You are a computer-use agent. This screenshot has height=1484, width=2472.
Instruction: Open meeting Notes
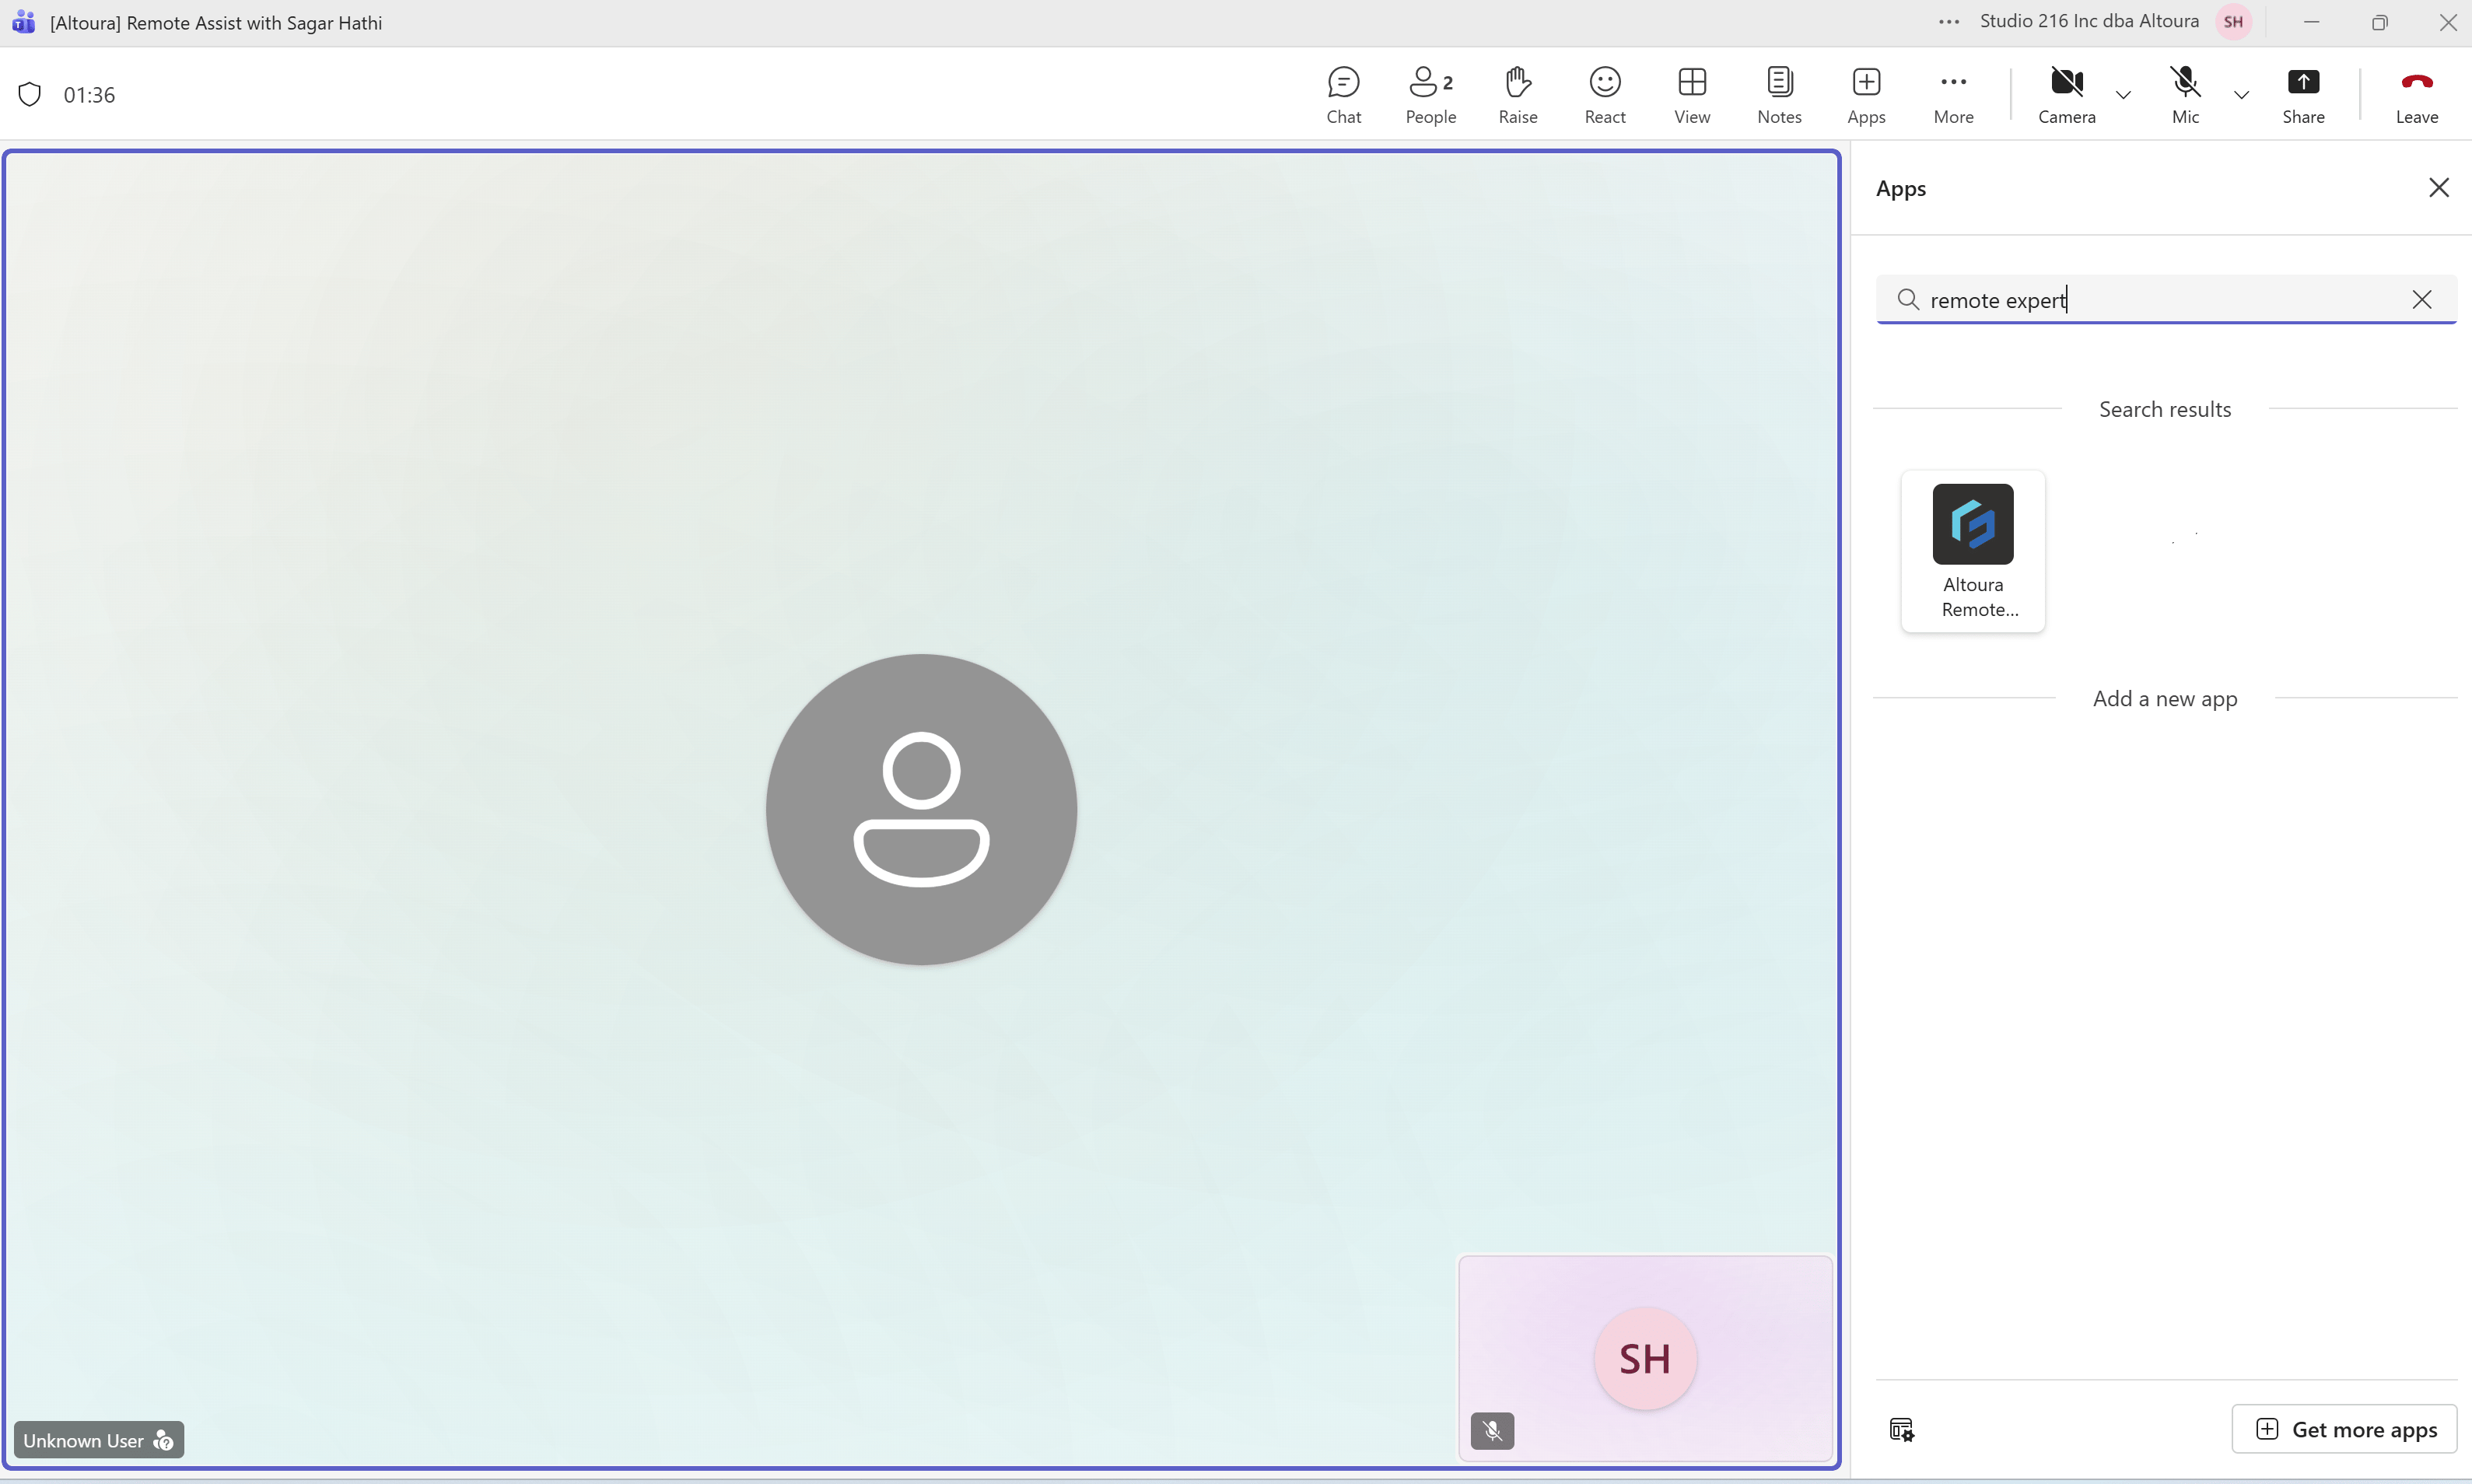click(x=1779, y=95)
